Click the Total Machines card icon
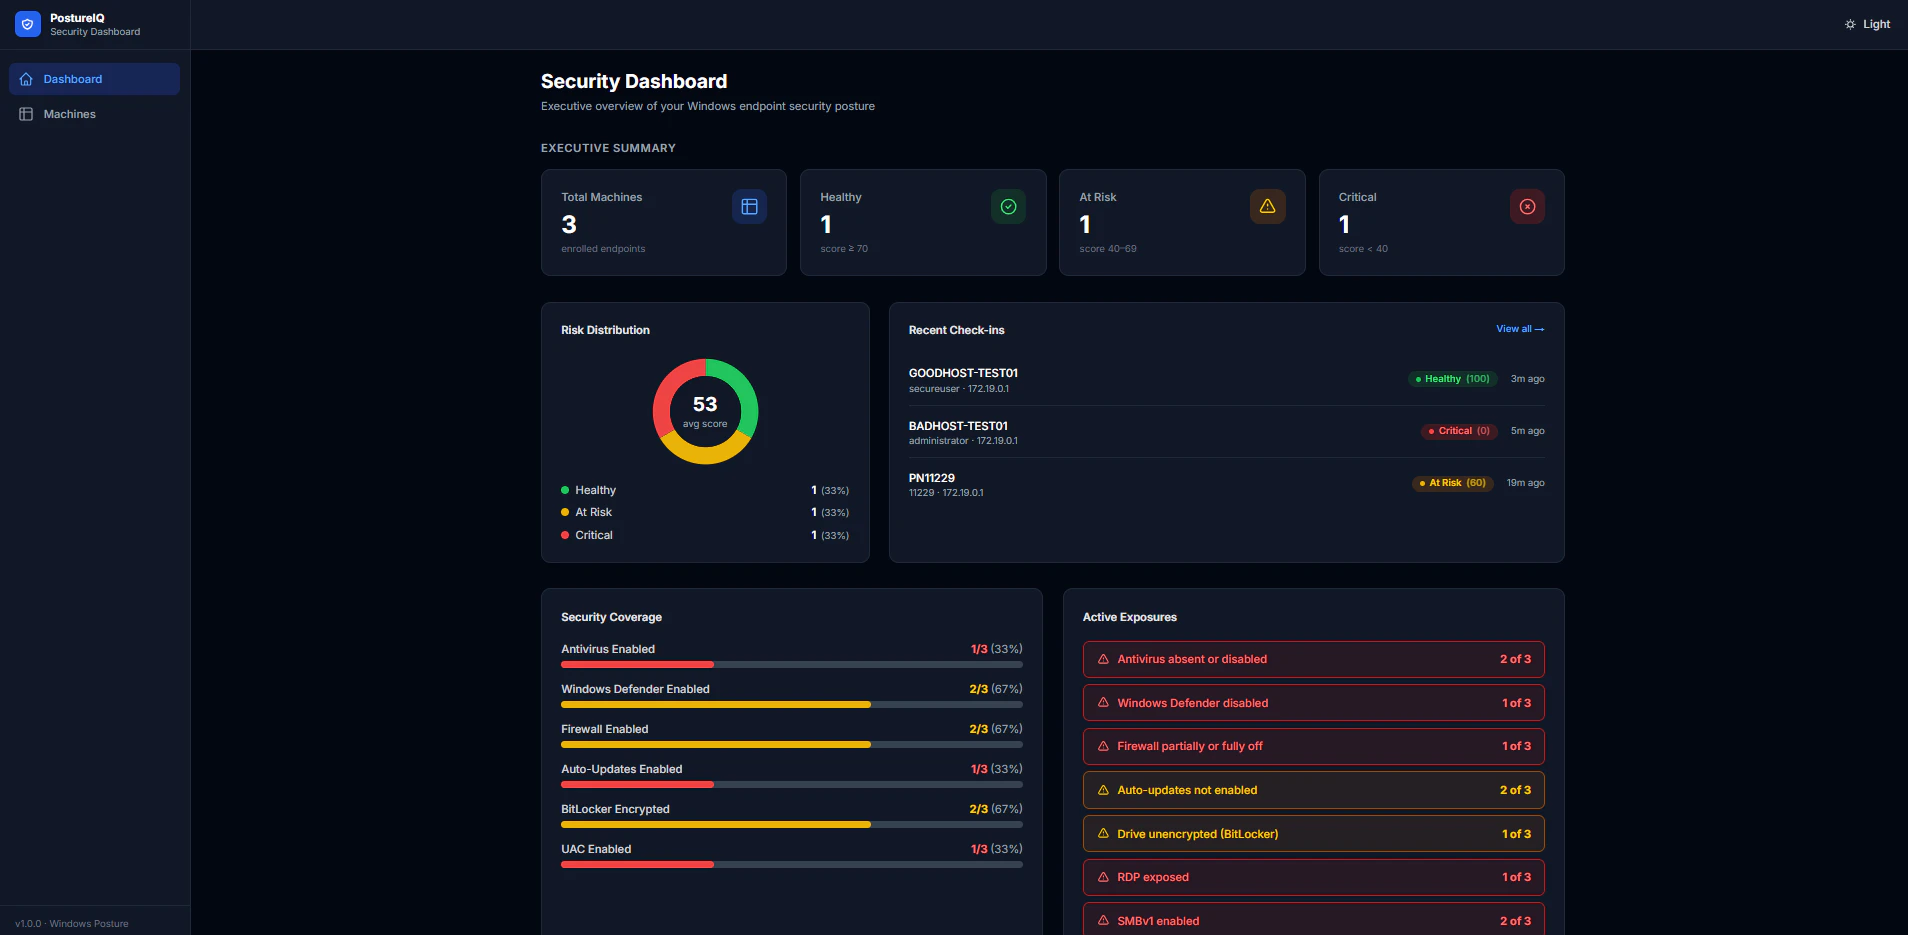The width and height of the screenshot is (1908, 935). point(749,207)
